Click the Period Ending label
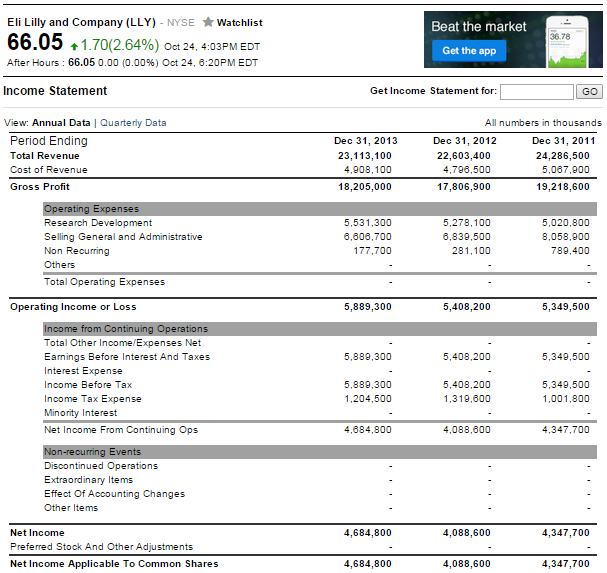The height and width of the screenshot is (573, 607). pos(49,141)
